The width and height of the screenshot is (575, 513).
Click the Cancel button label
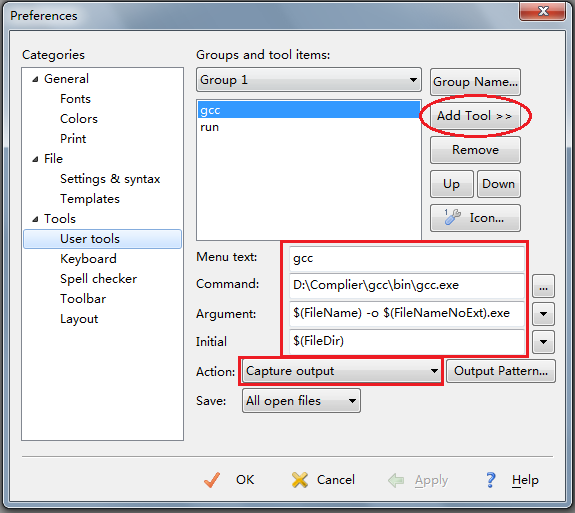(336, 480)
